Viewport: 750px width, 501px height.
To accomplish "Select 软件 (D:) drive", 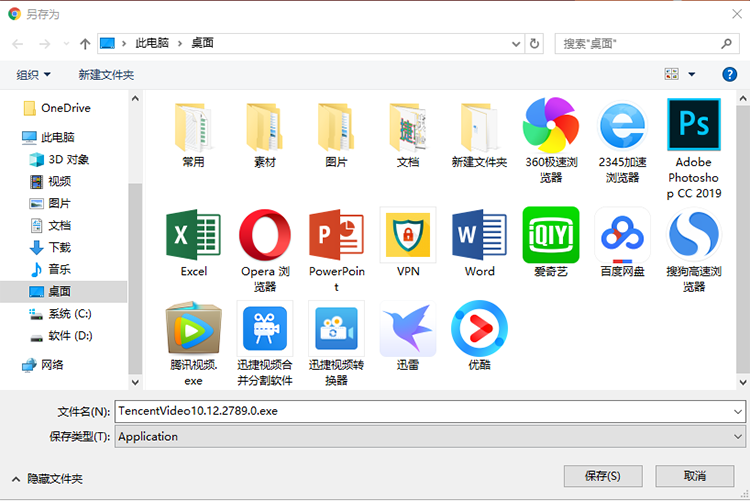I will [x=61, y=336].
